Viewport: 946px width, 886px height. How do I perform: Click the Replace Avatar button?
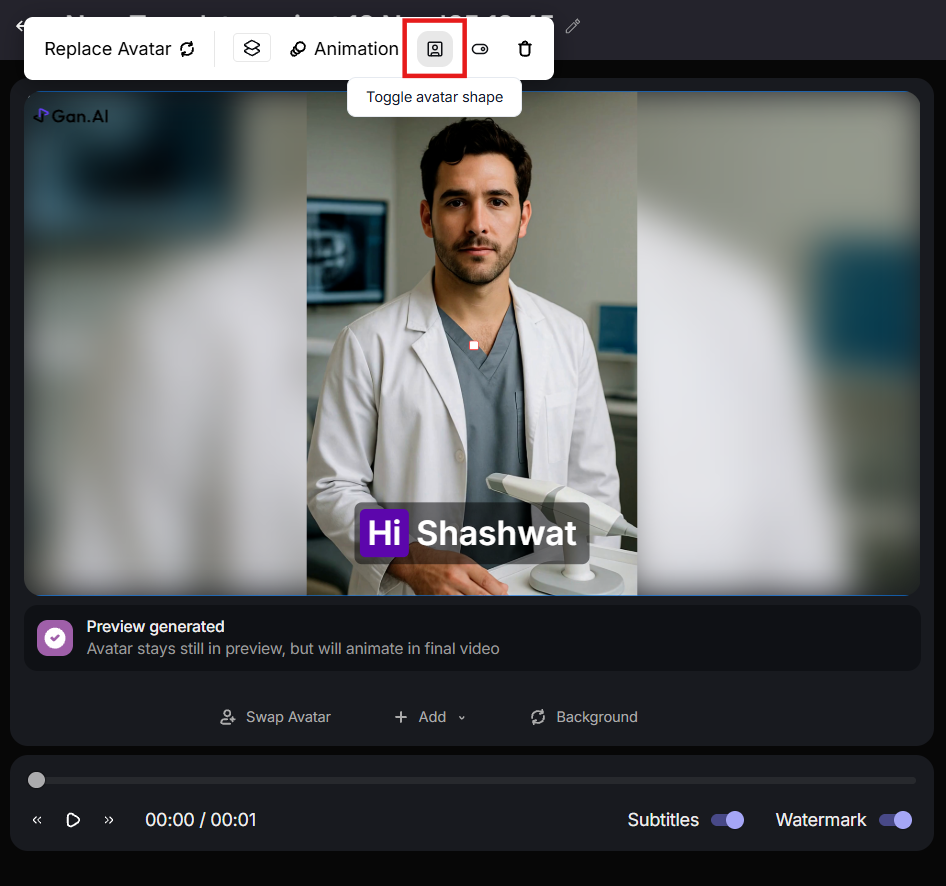tap(120, 49)
